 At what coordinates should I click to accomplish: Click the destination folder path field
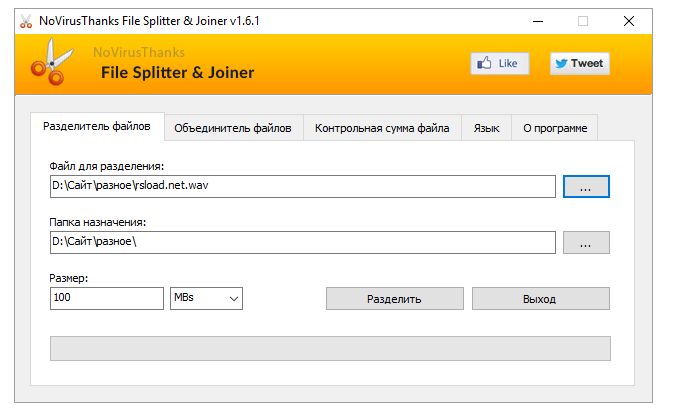302,242
